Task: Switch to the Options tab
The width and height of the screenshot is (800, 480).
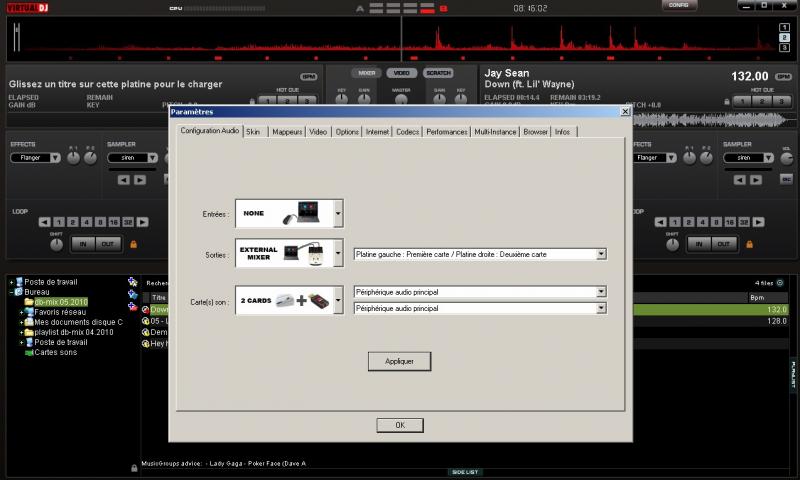Action: pyautogui.click(x=347, y=132)
